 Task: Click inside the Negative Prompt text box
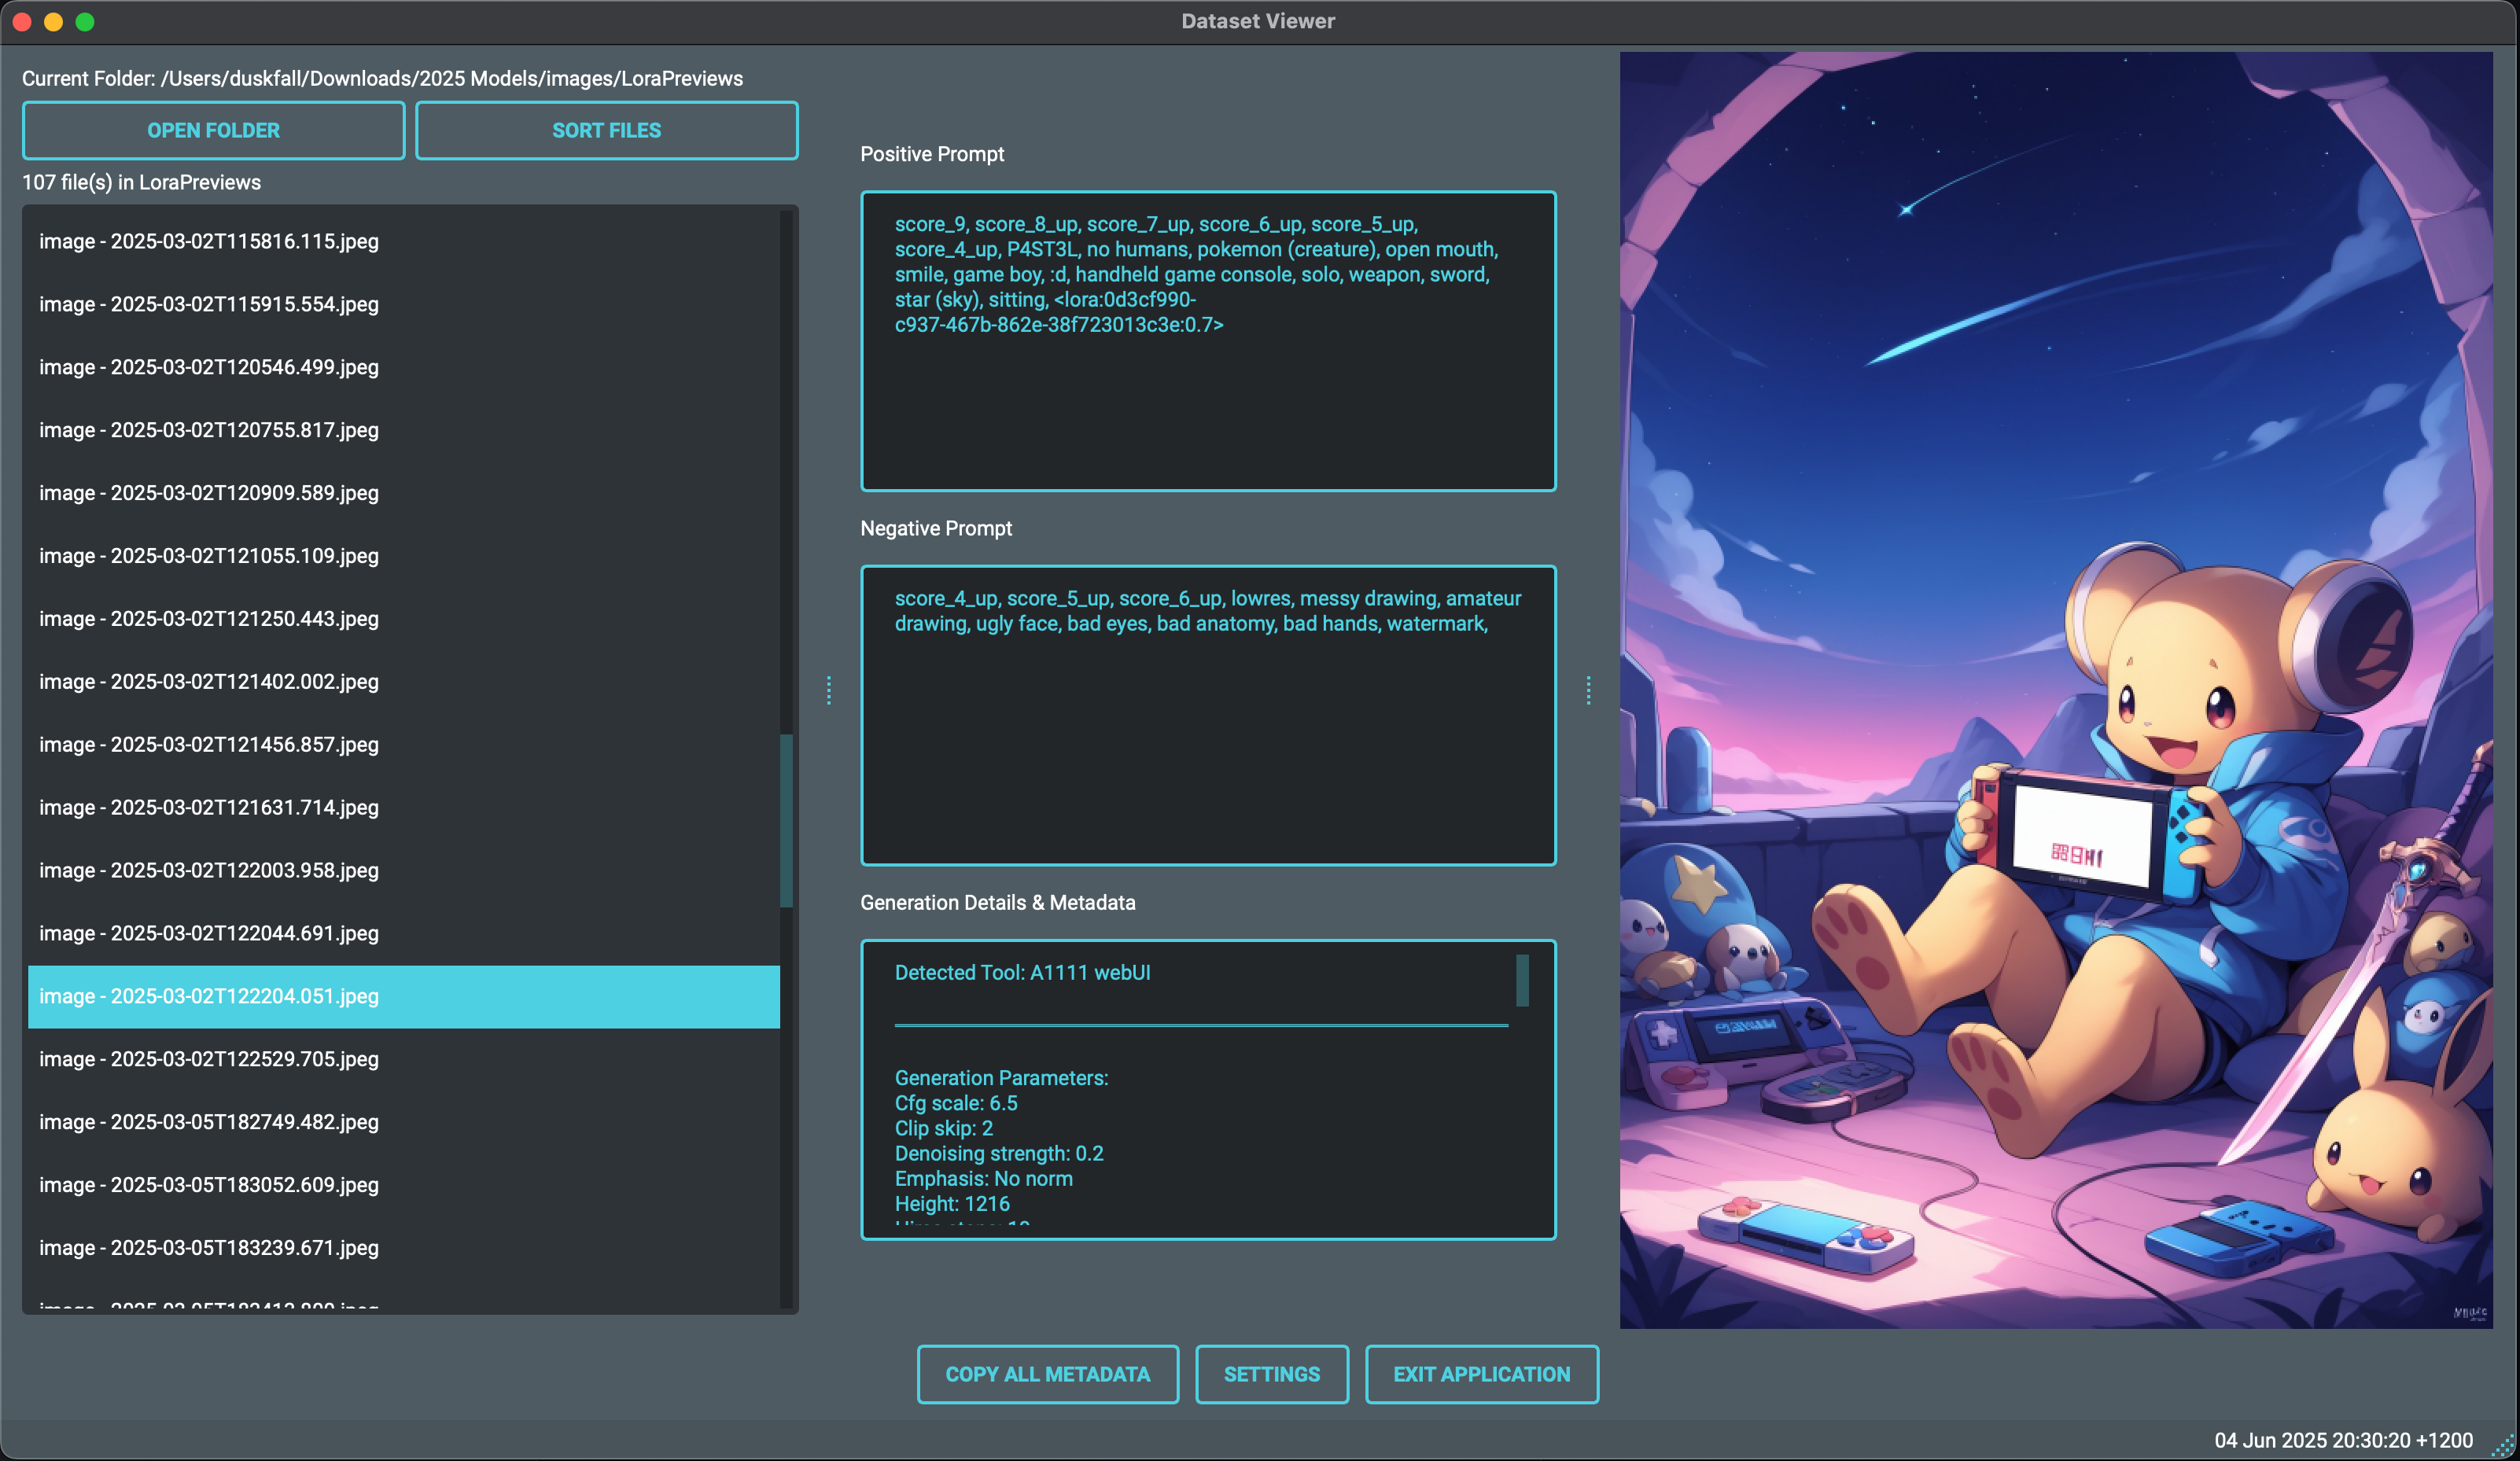(x=1208, y=740)
